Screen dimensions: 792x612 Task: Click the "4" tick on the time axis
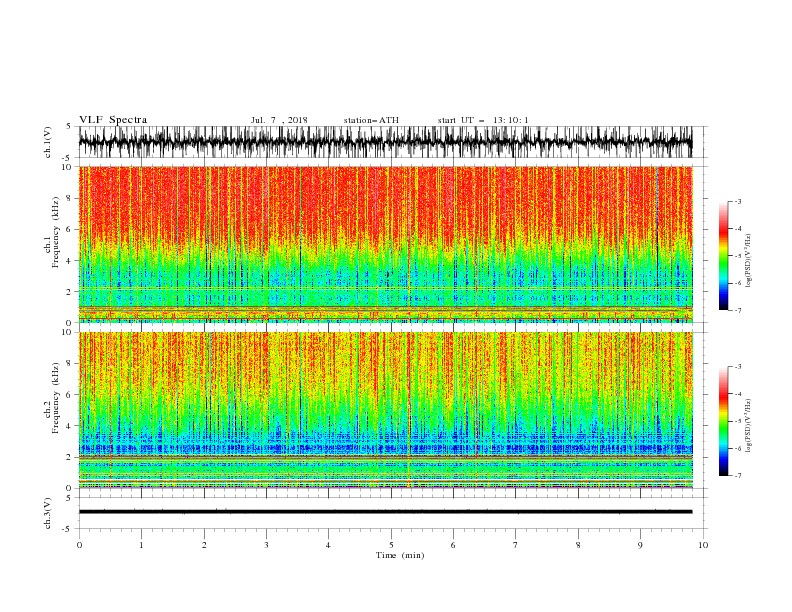tap(329, 545)
